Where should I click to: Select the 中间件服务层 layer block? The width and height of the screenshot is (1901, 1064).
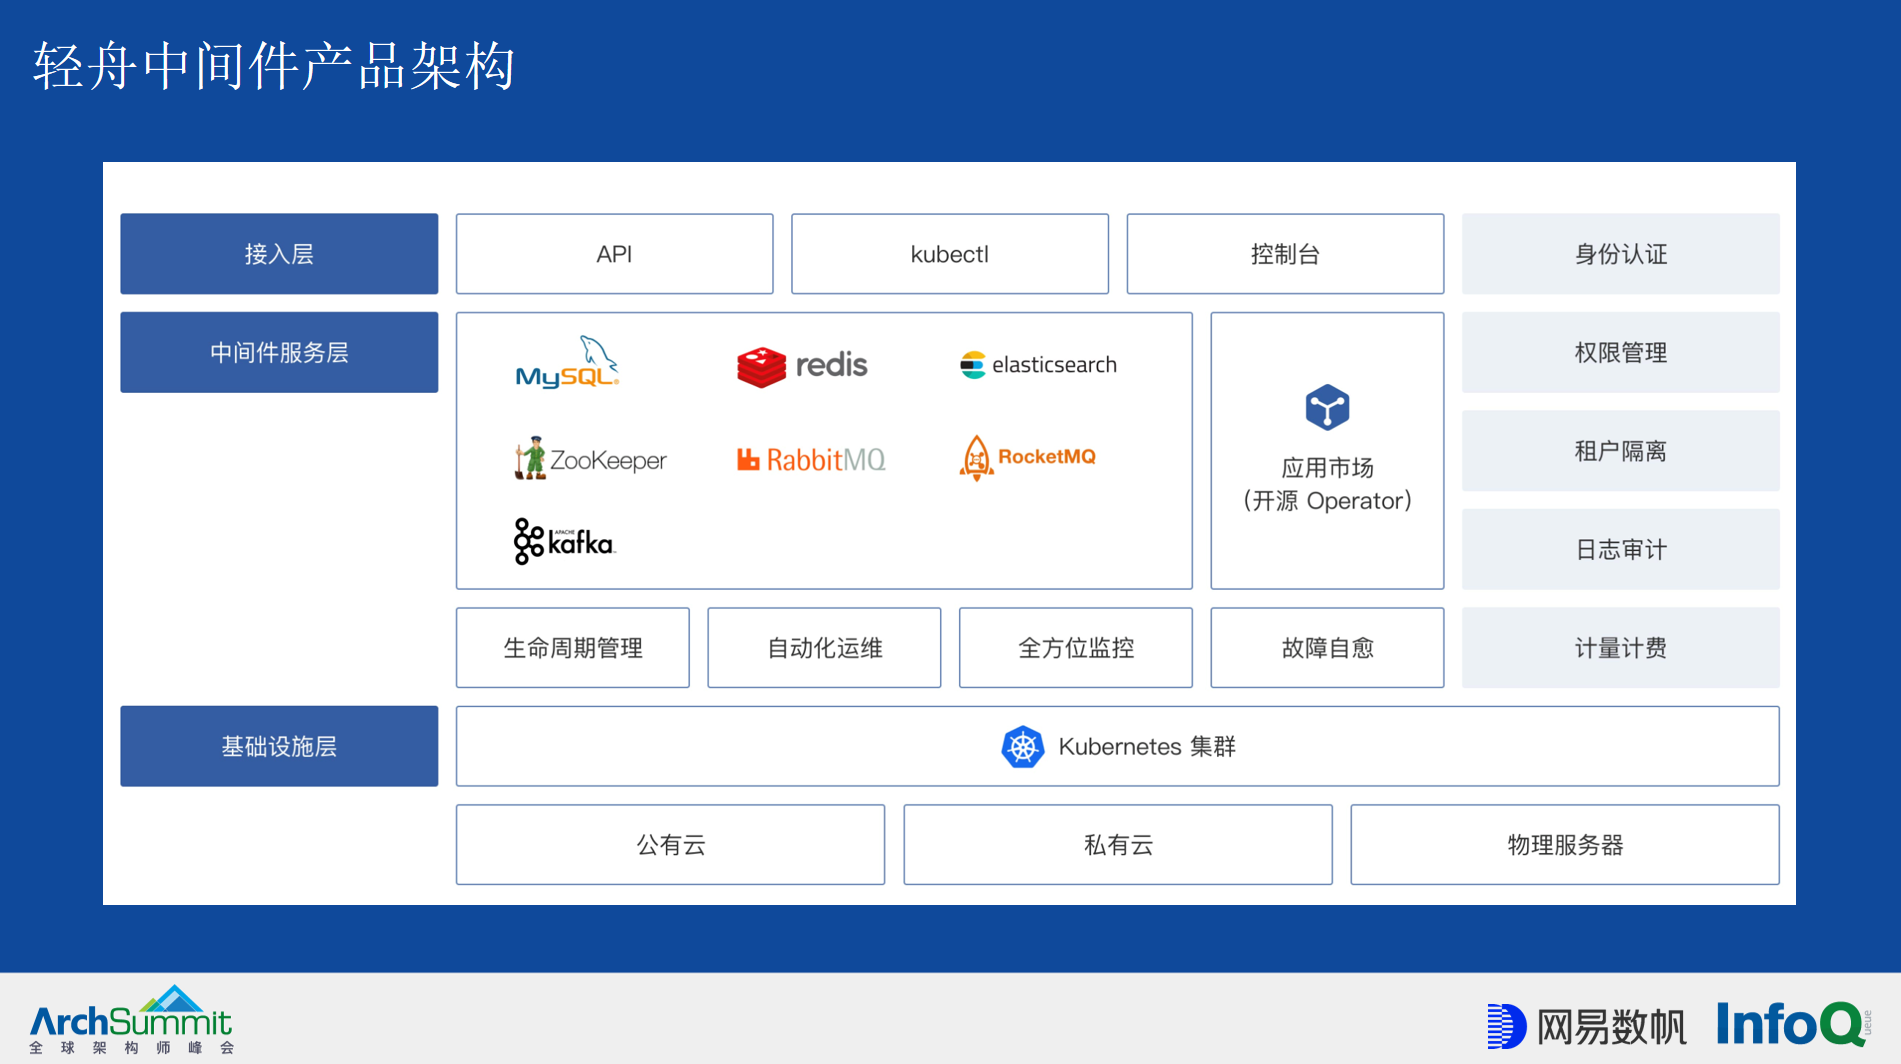(279, 352)
